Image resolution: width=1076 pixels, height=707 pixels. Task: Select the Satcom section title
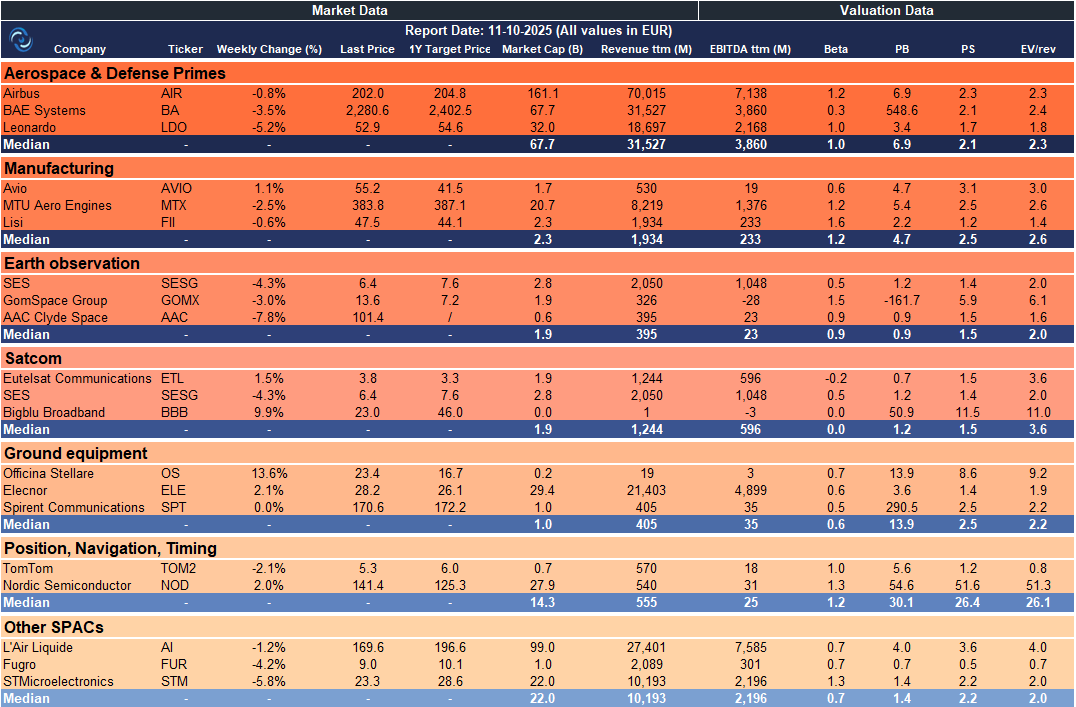tap(33, 358)
